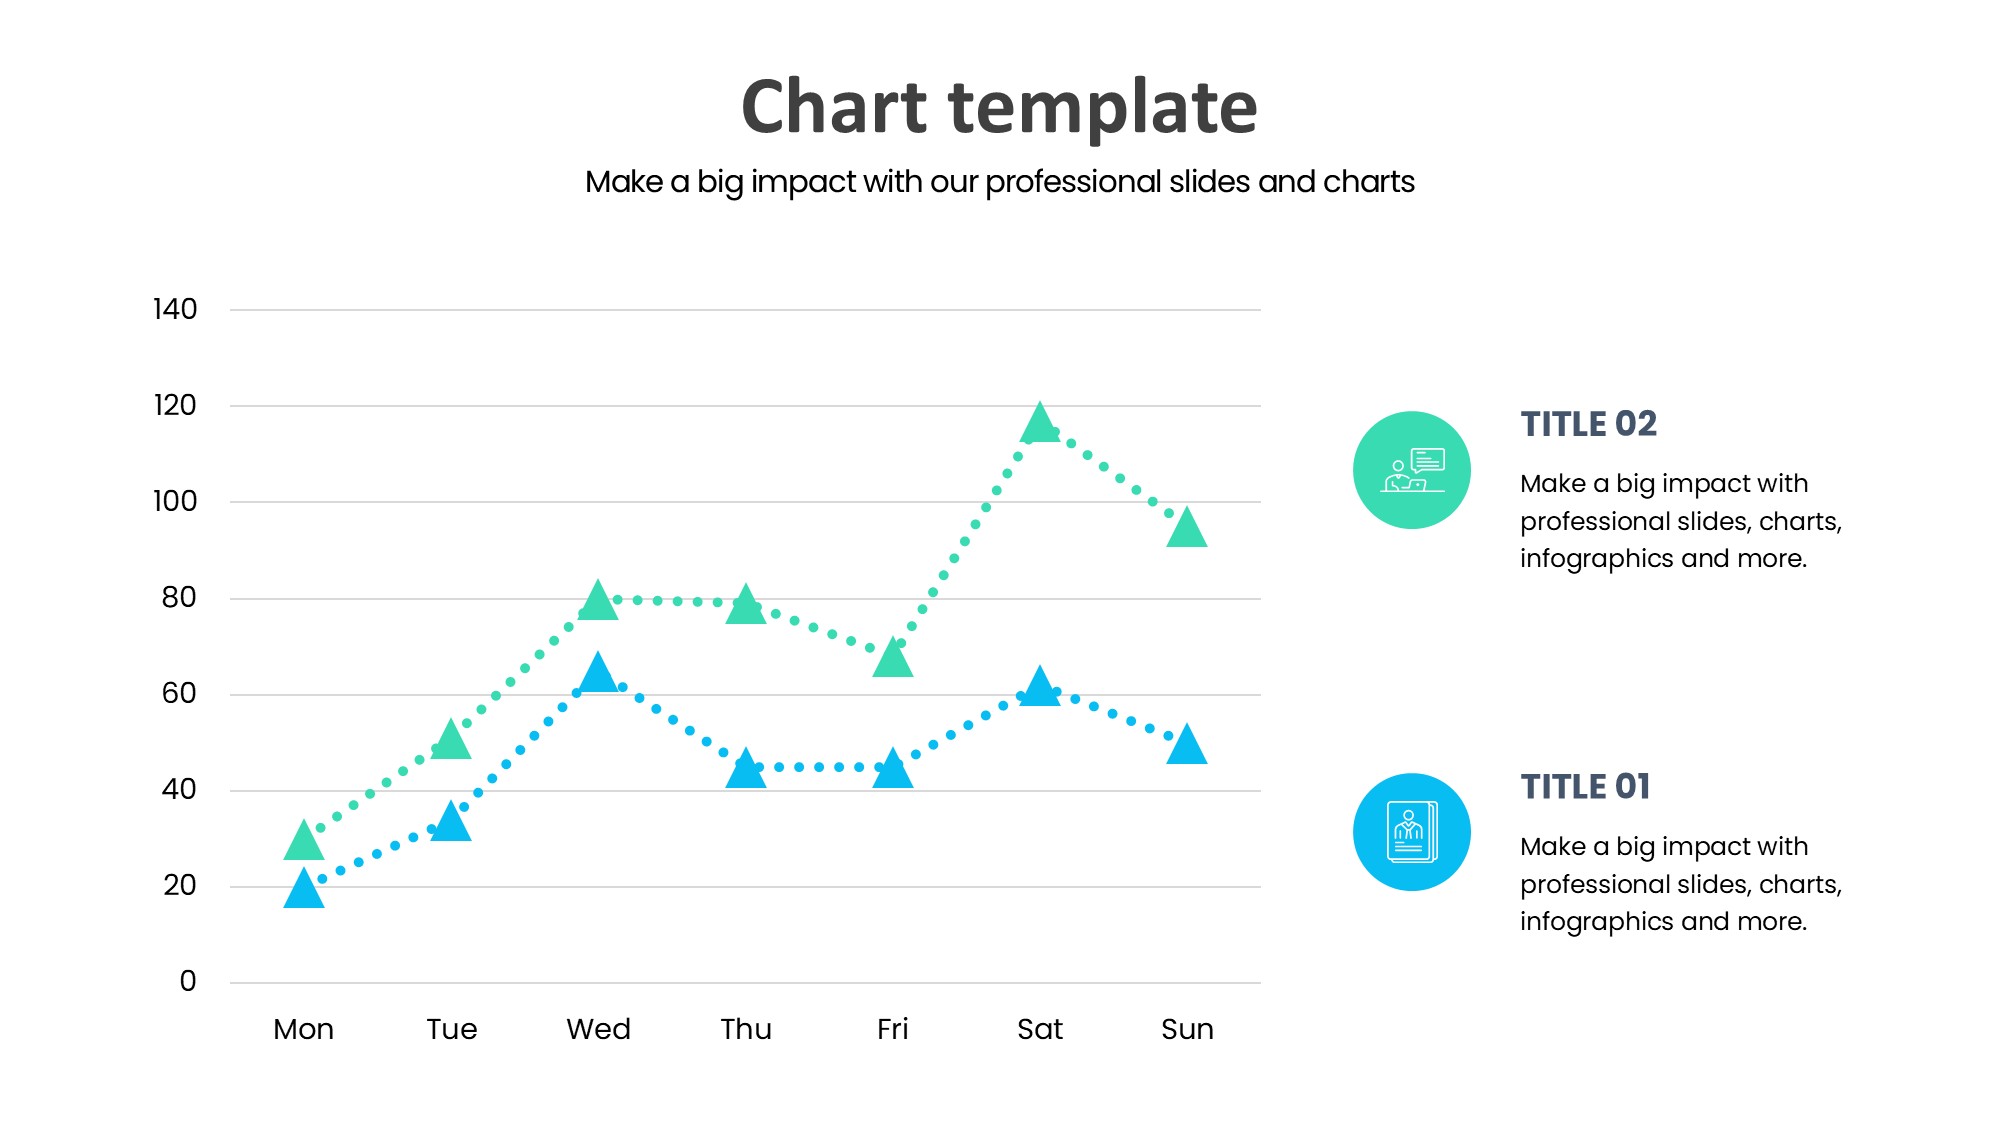Click the Sun axis label
The width and height of the screenshot is (2000, 1125).
pos(1187,1029)
